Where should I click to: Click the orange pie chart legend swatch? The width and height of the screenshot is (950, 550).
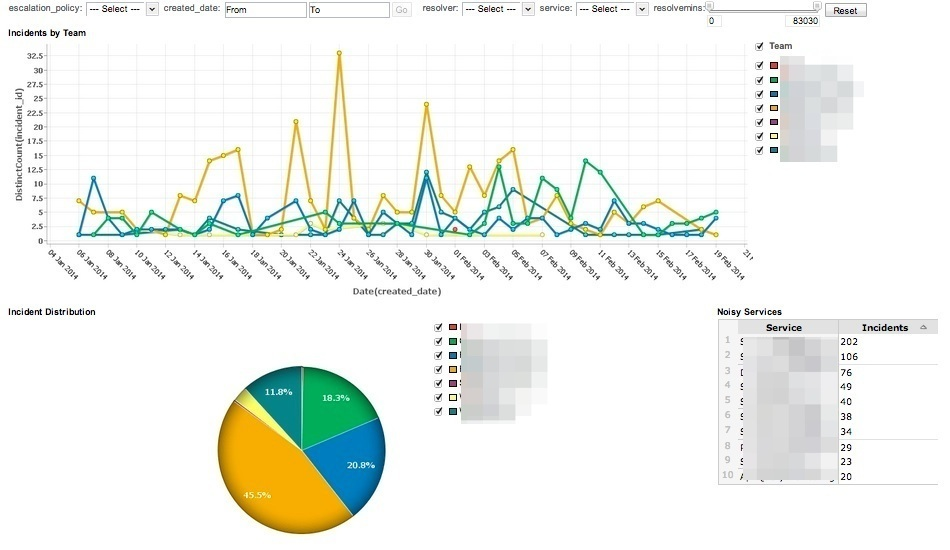tap(453, 369)
